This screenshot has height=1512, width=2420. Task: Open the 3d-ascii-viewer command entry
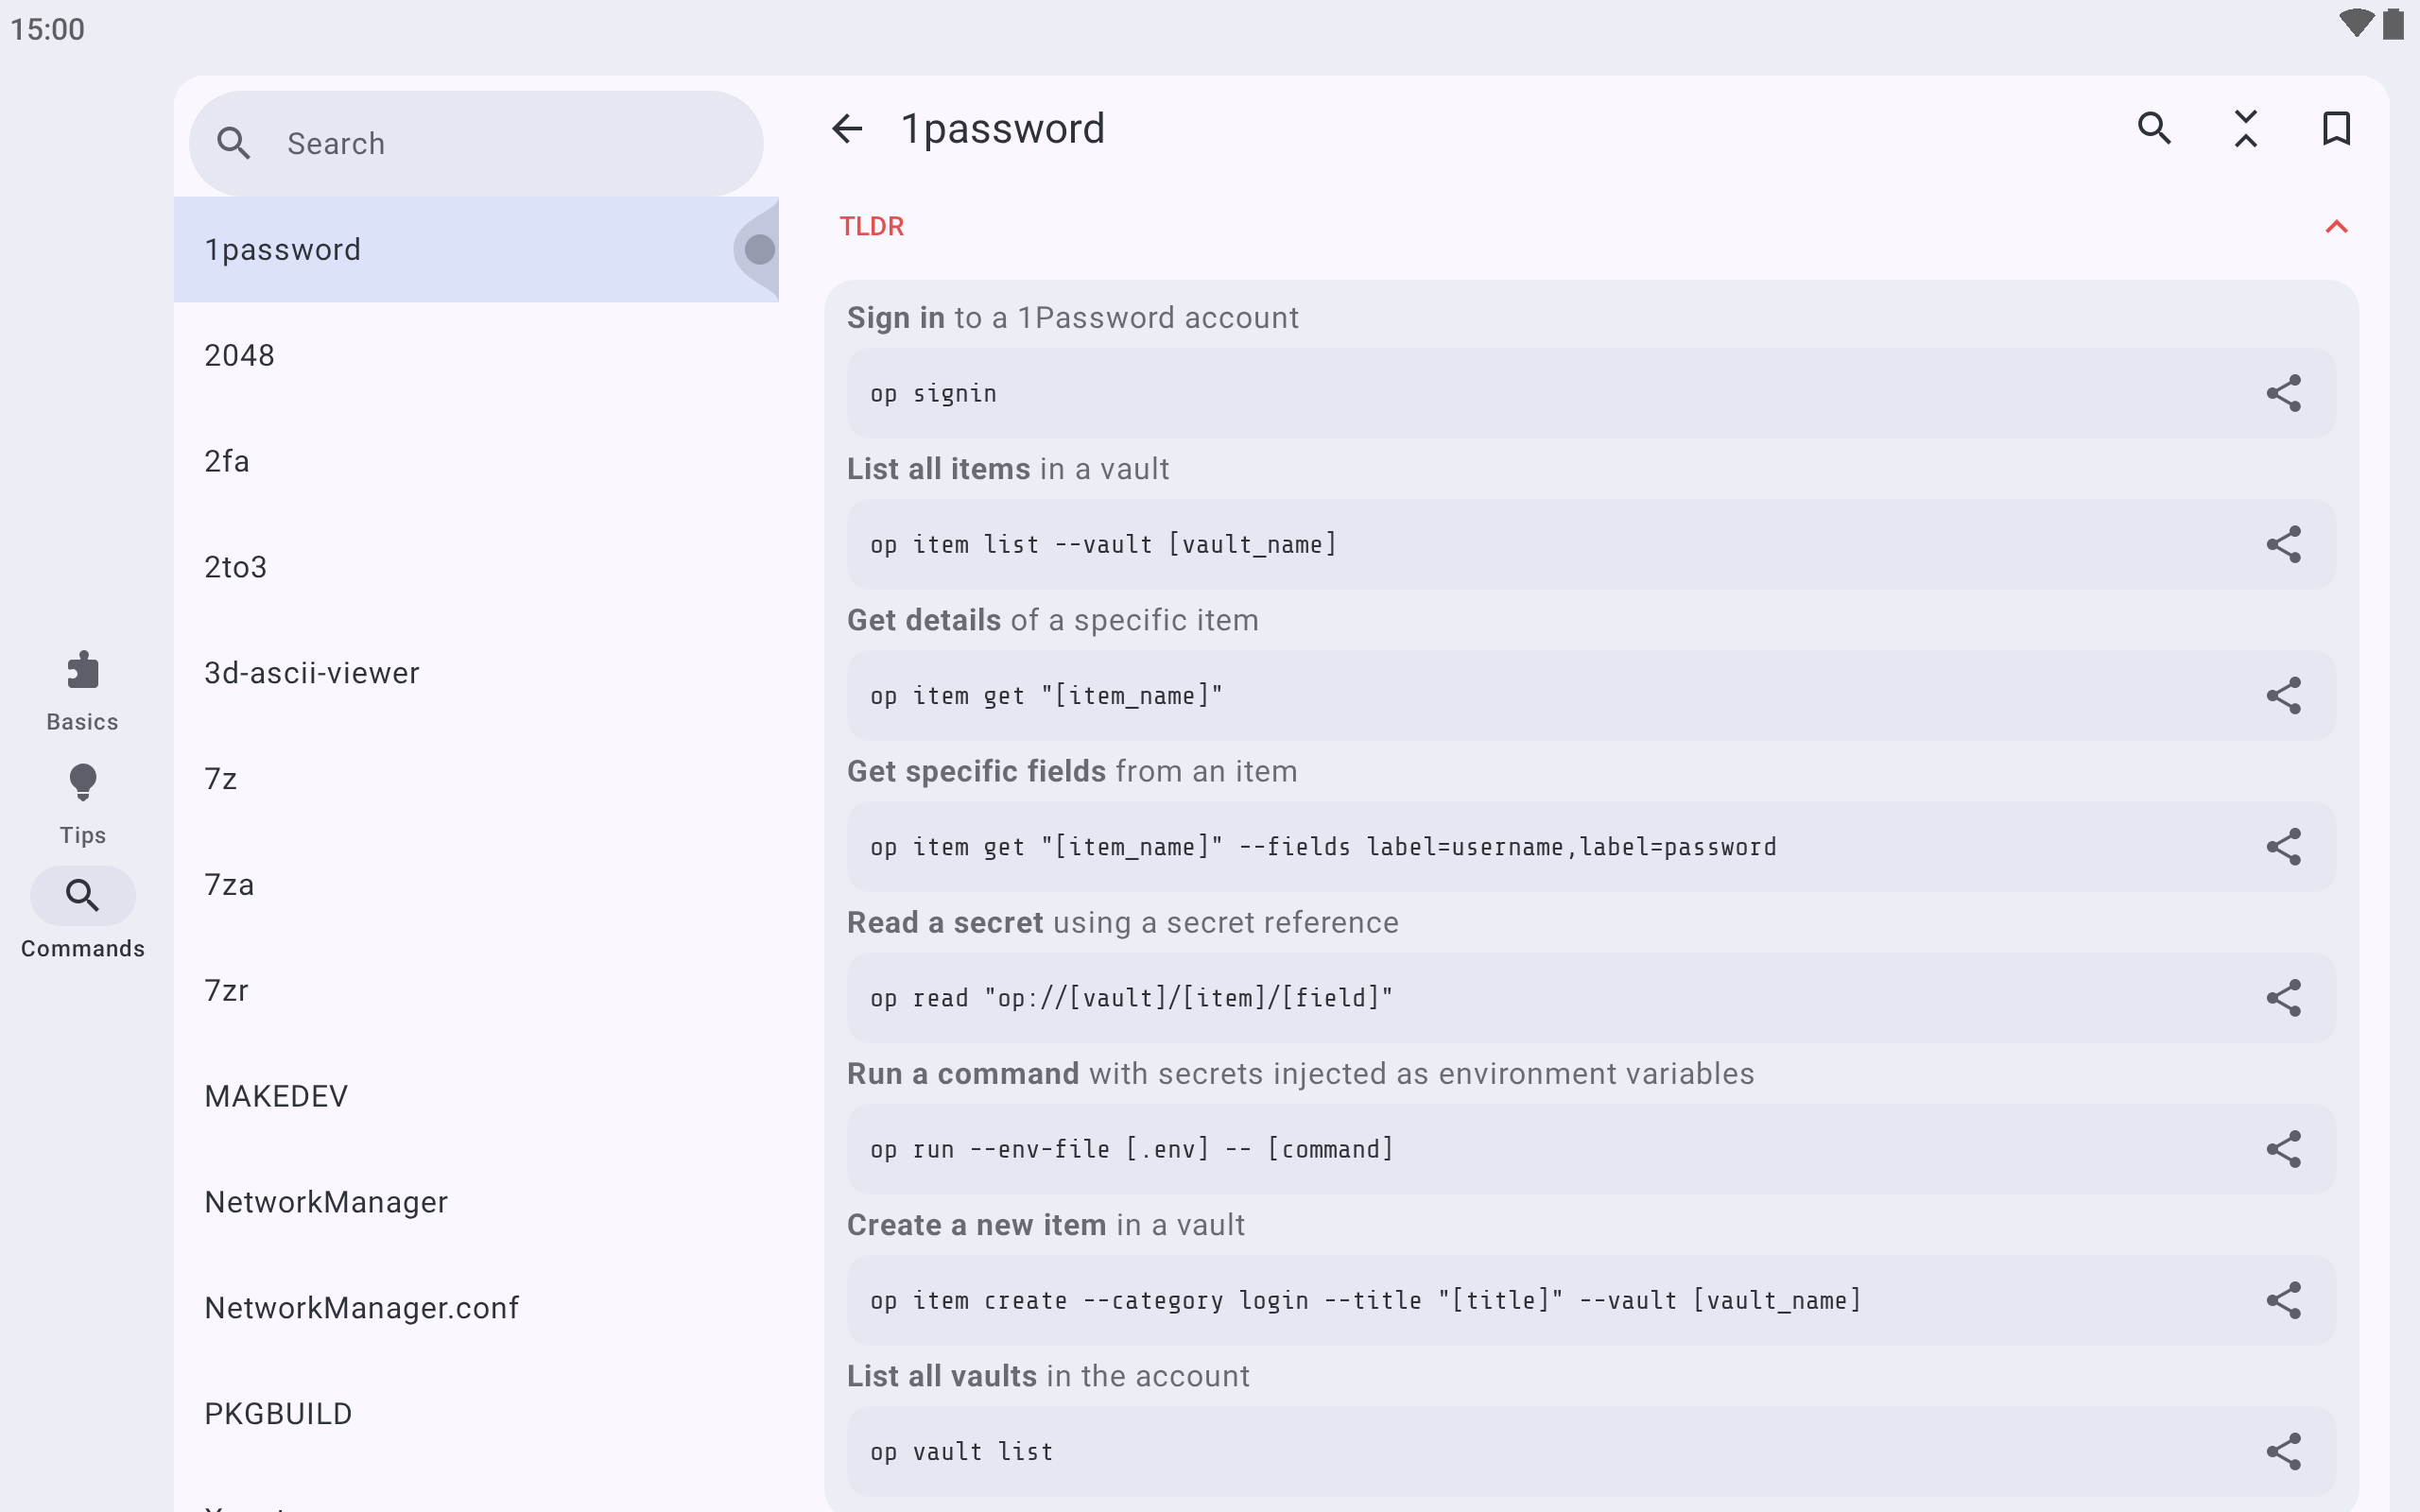pos(476,673)
